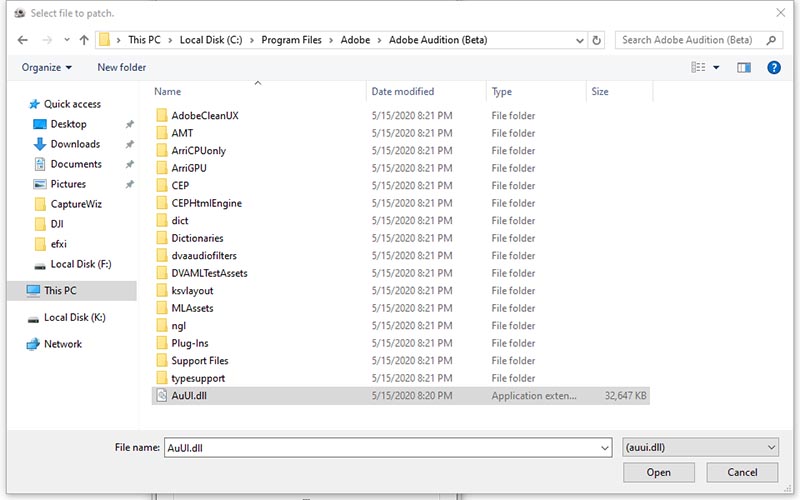This screenshot has width=800, height=500.
Task: Click the folder icon in address bar
Action: (105, 40)
